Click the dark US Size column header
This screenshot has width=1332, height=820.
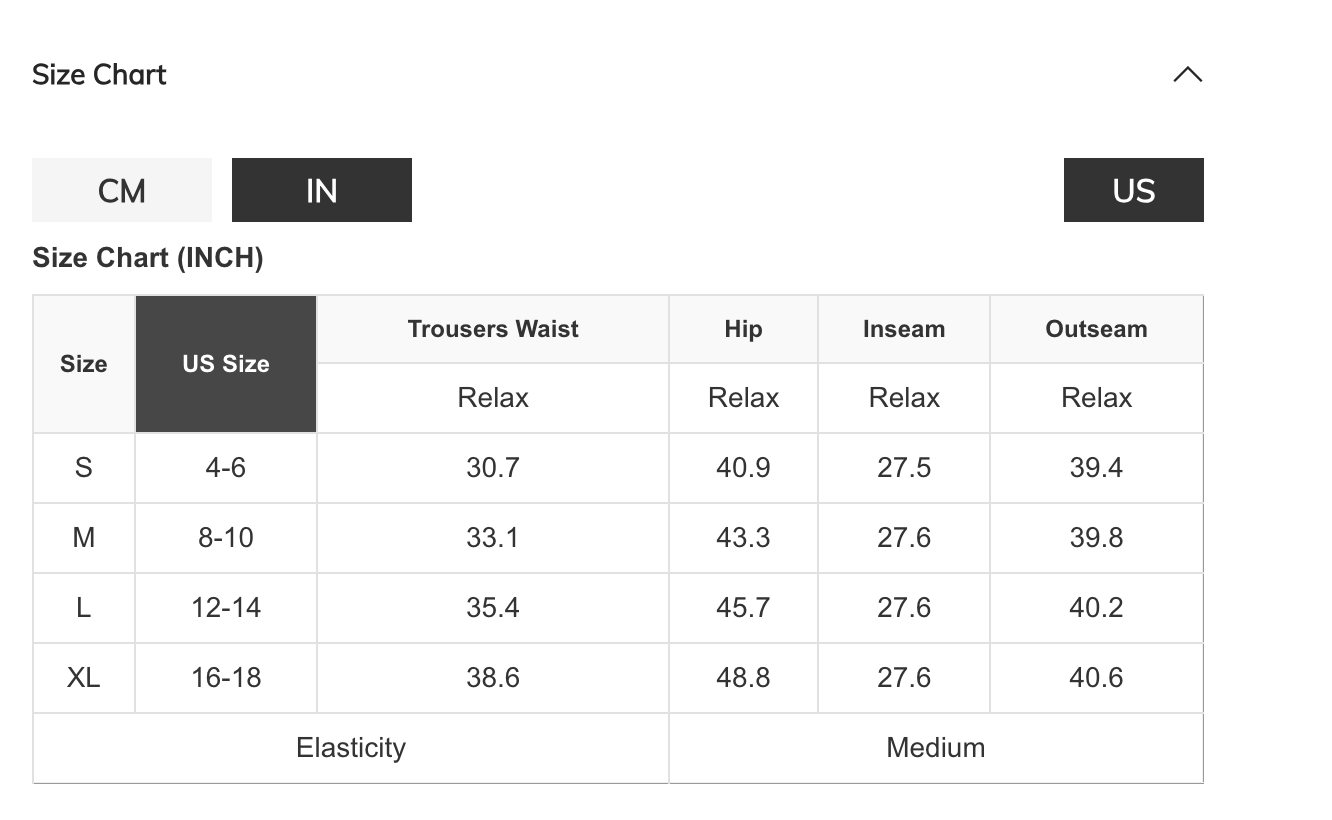point(226,364)
